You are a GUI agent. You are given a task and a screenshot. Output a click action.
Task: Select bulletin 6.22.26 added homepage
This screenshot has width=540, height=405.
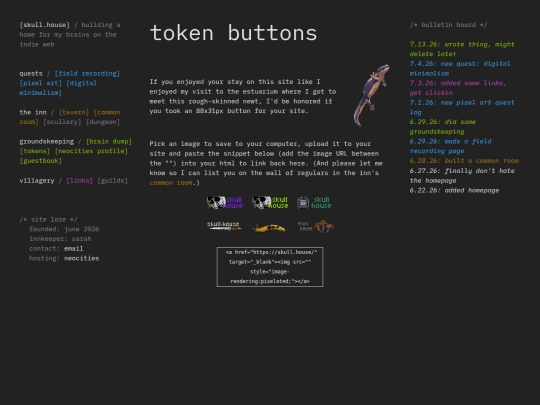click(x=454, y=190)
